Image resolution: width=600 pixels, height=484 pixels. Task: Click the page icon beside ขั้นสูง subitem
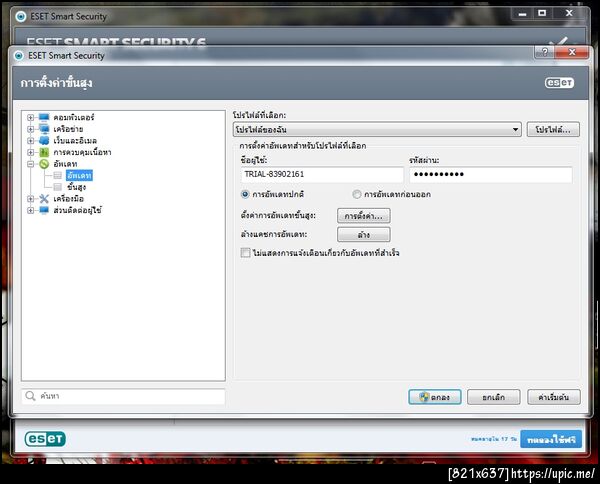57,187
